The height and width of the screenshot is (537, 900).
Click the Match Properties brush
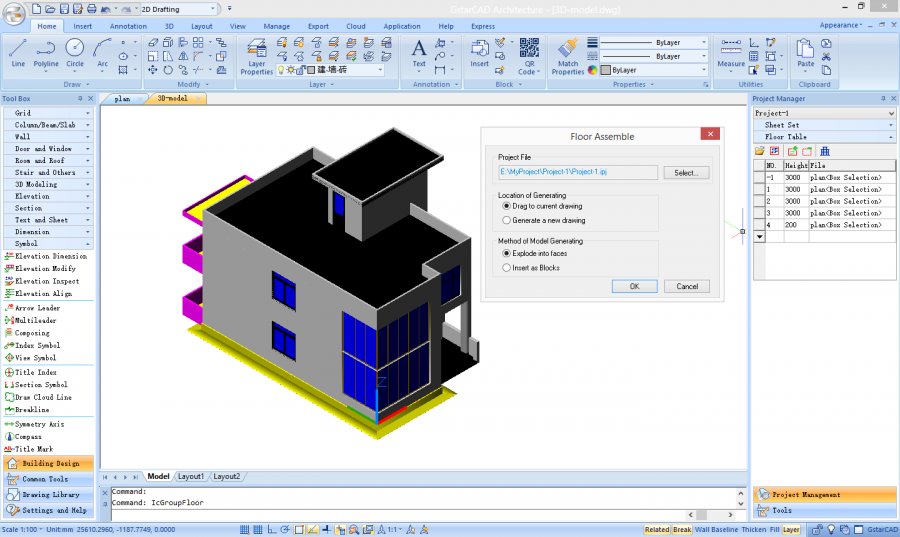568,56
